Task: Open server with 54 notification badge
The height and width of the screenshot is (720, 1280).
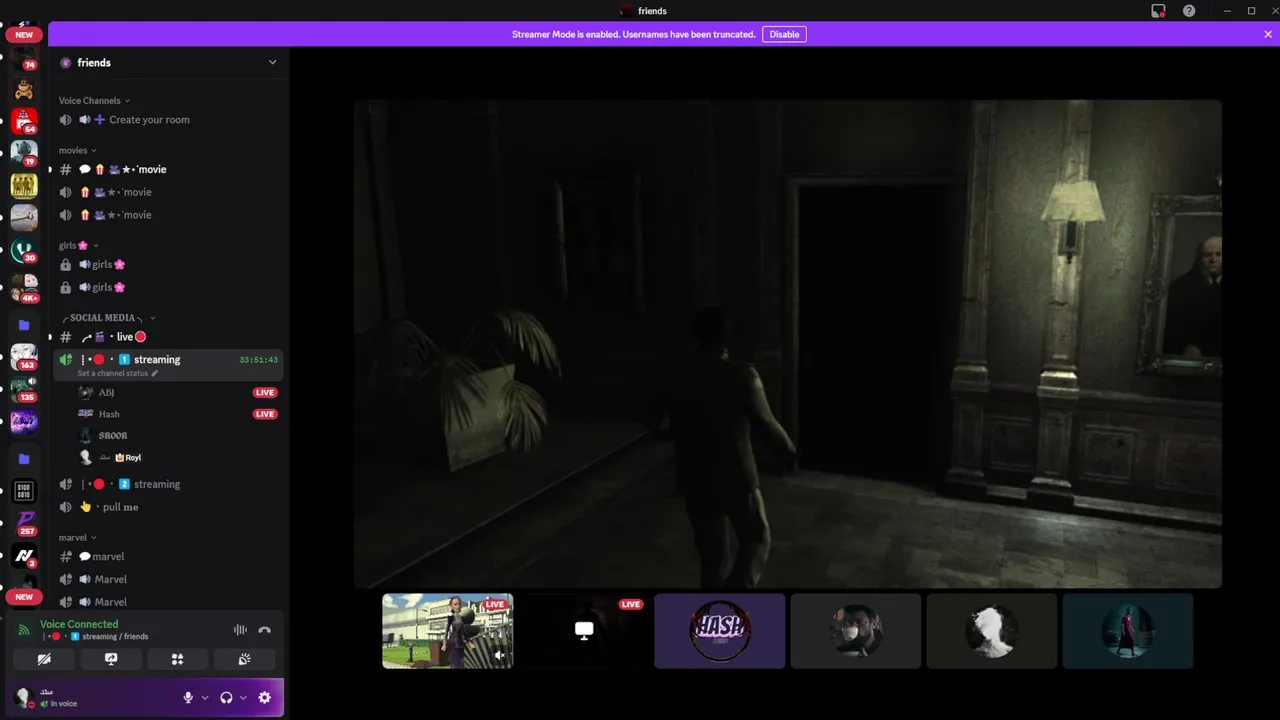Action: (24, 121)
